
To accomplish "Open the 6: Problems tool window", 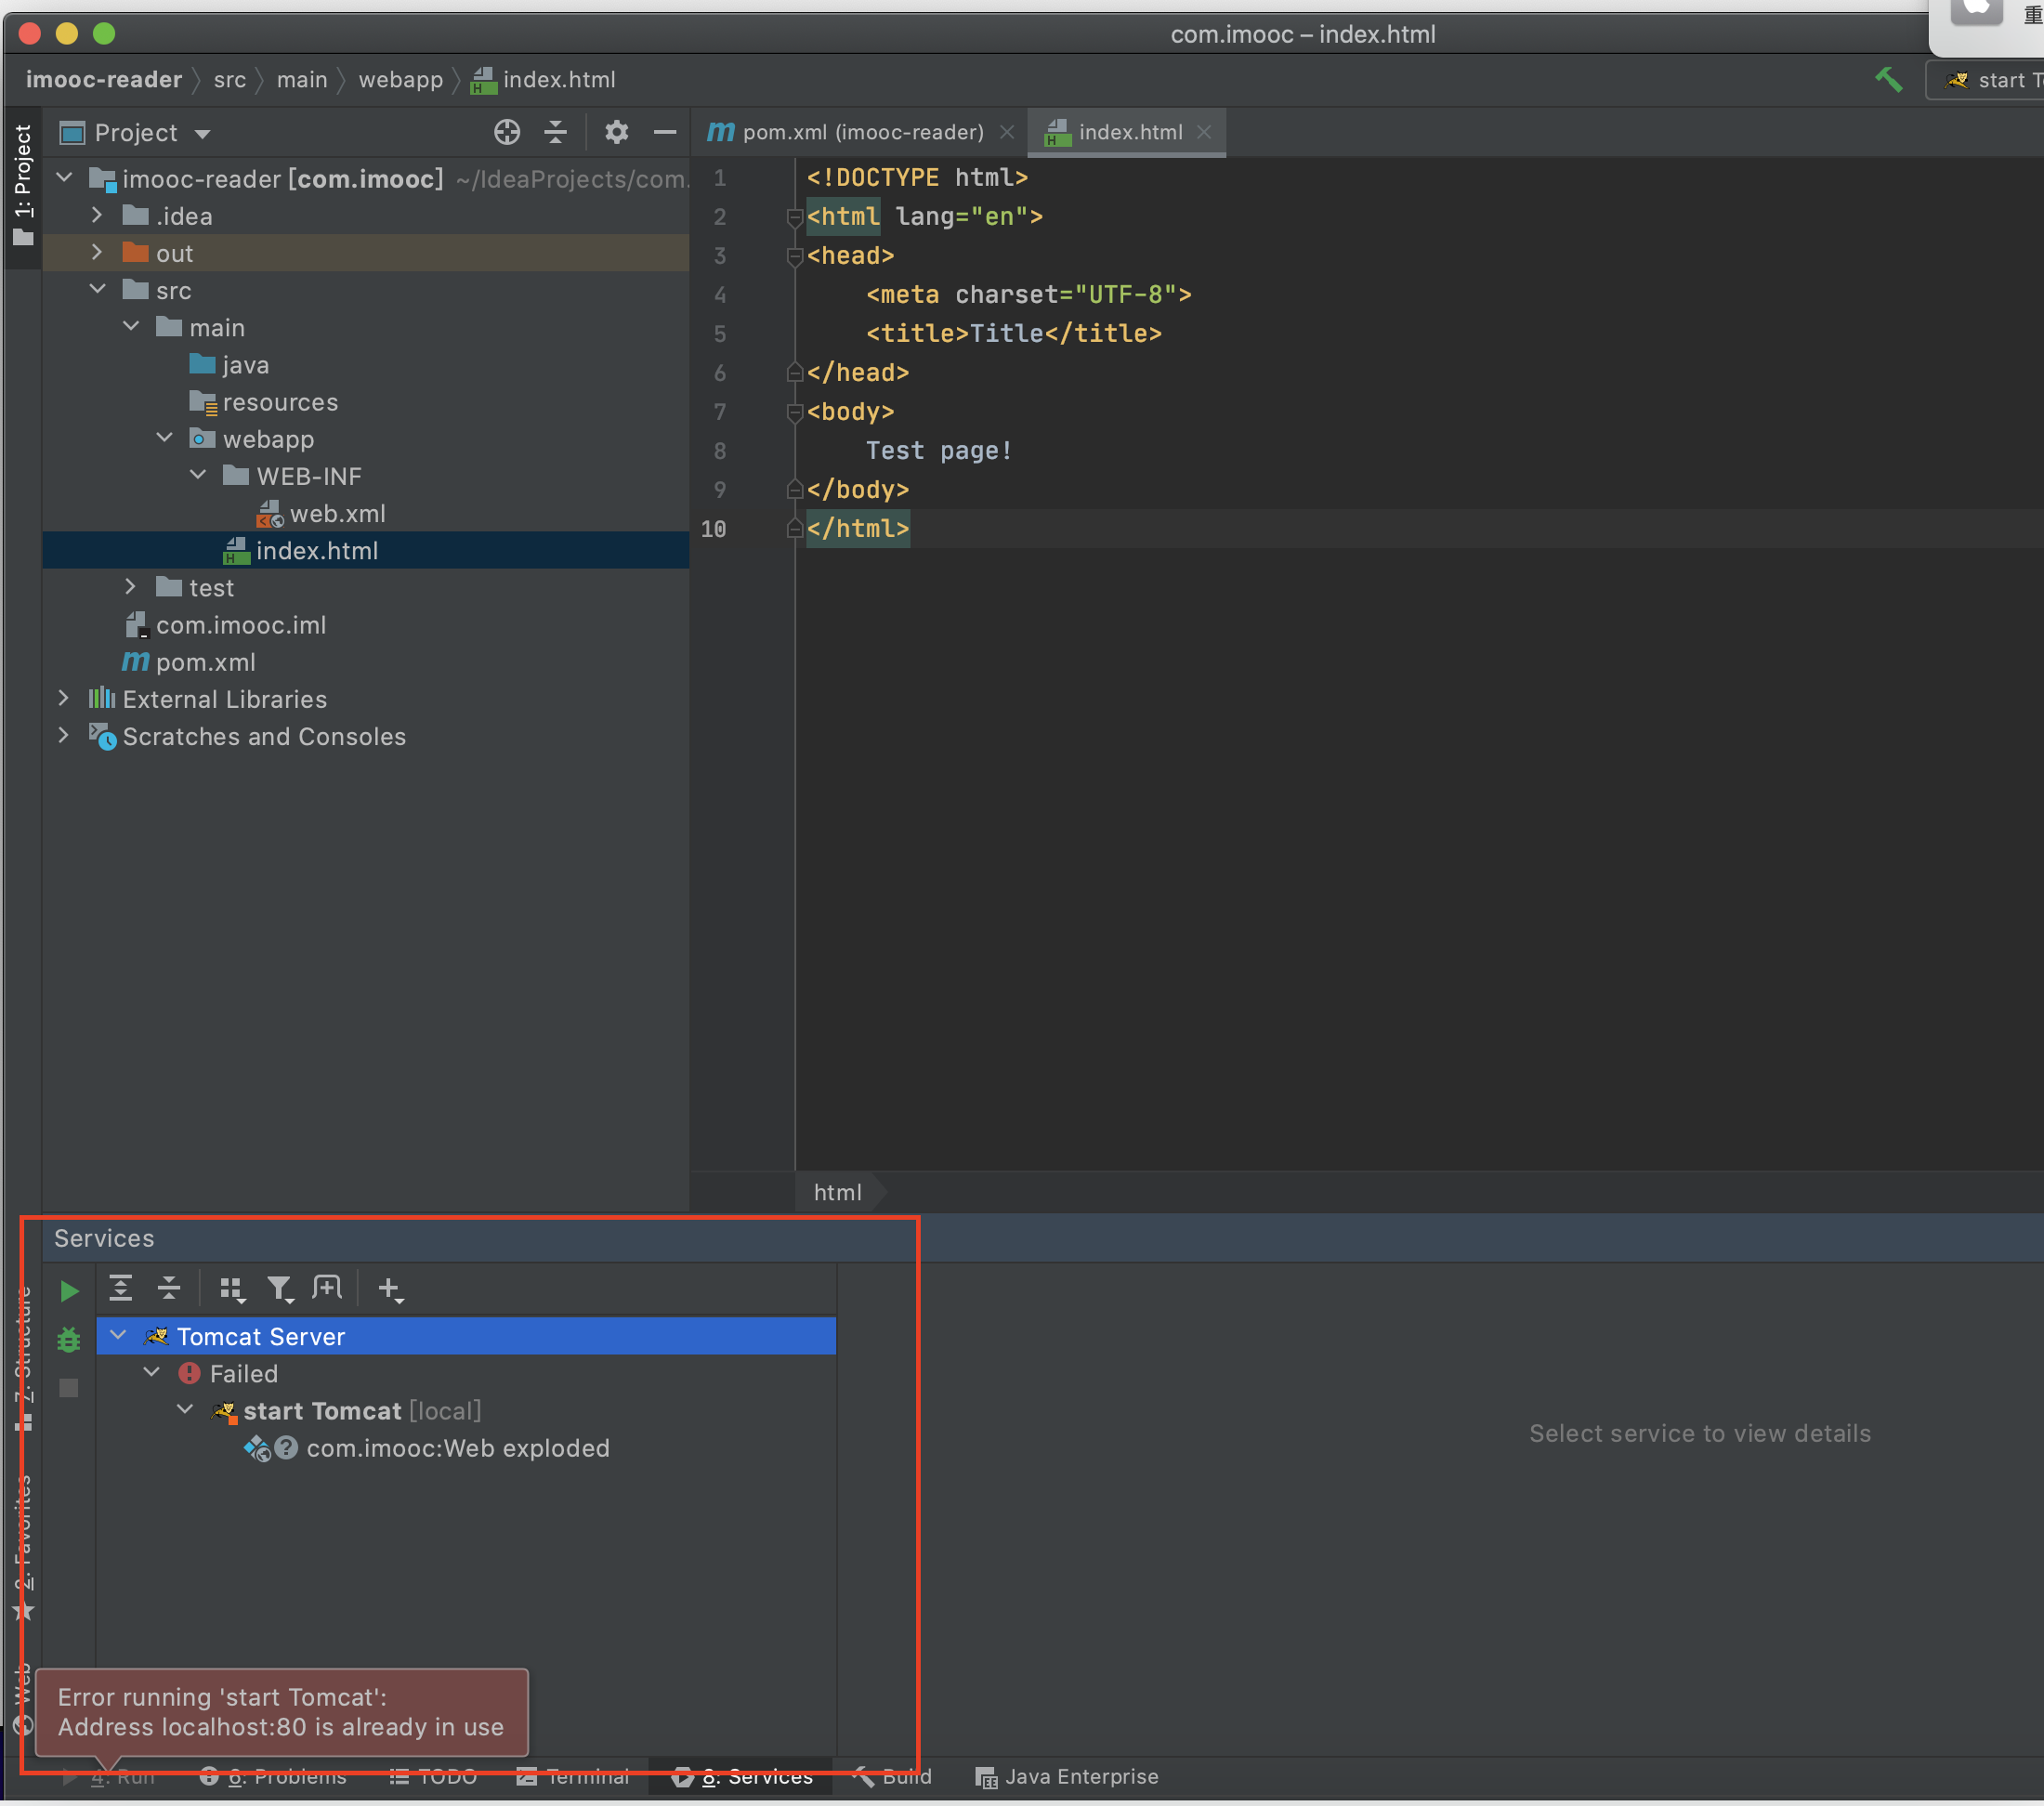I will pos(273,1777).
